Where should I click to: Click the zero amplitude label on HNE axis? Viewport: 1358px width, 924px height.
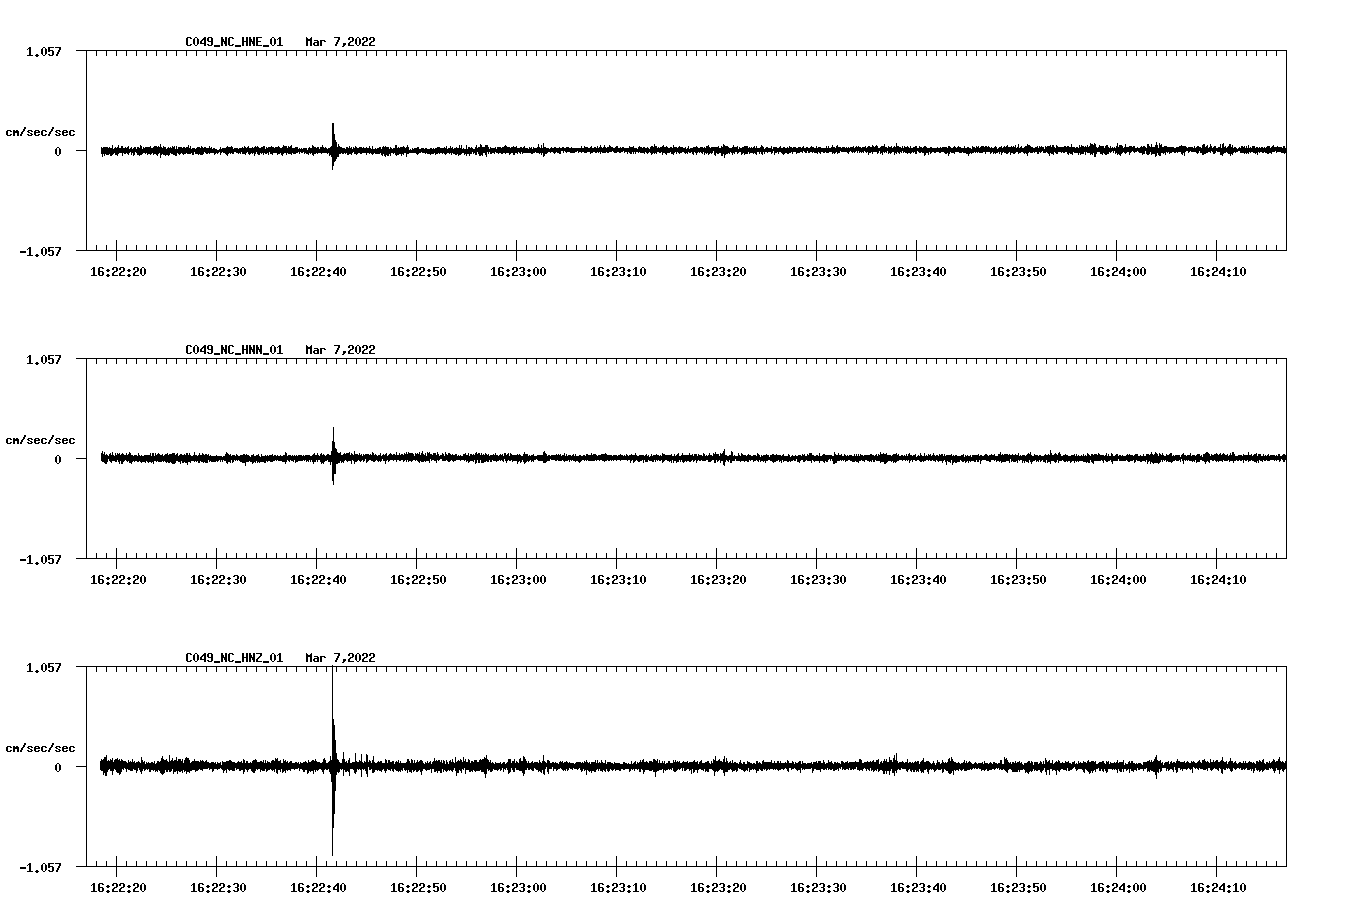58,152
